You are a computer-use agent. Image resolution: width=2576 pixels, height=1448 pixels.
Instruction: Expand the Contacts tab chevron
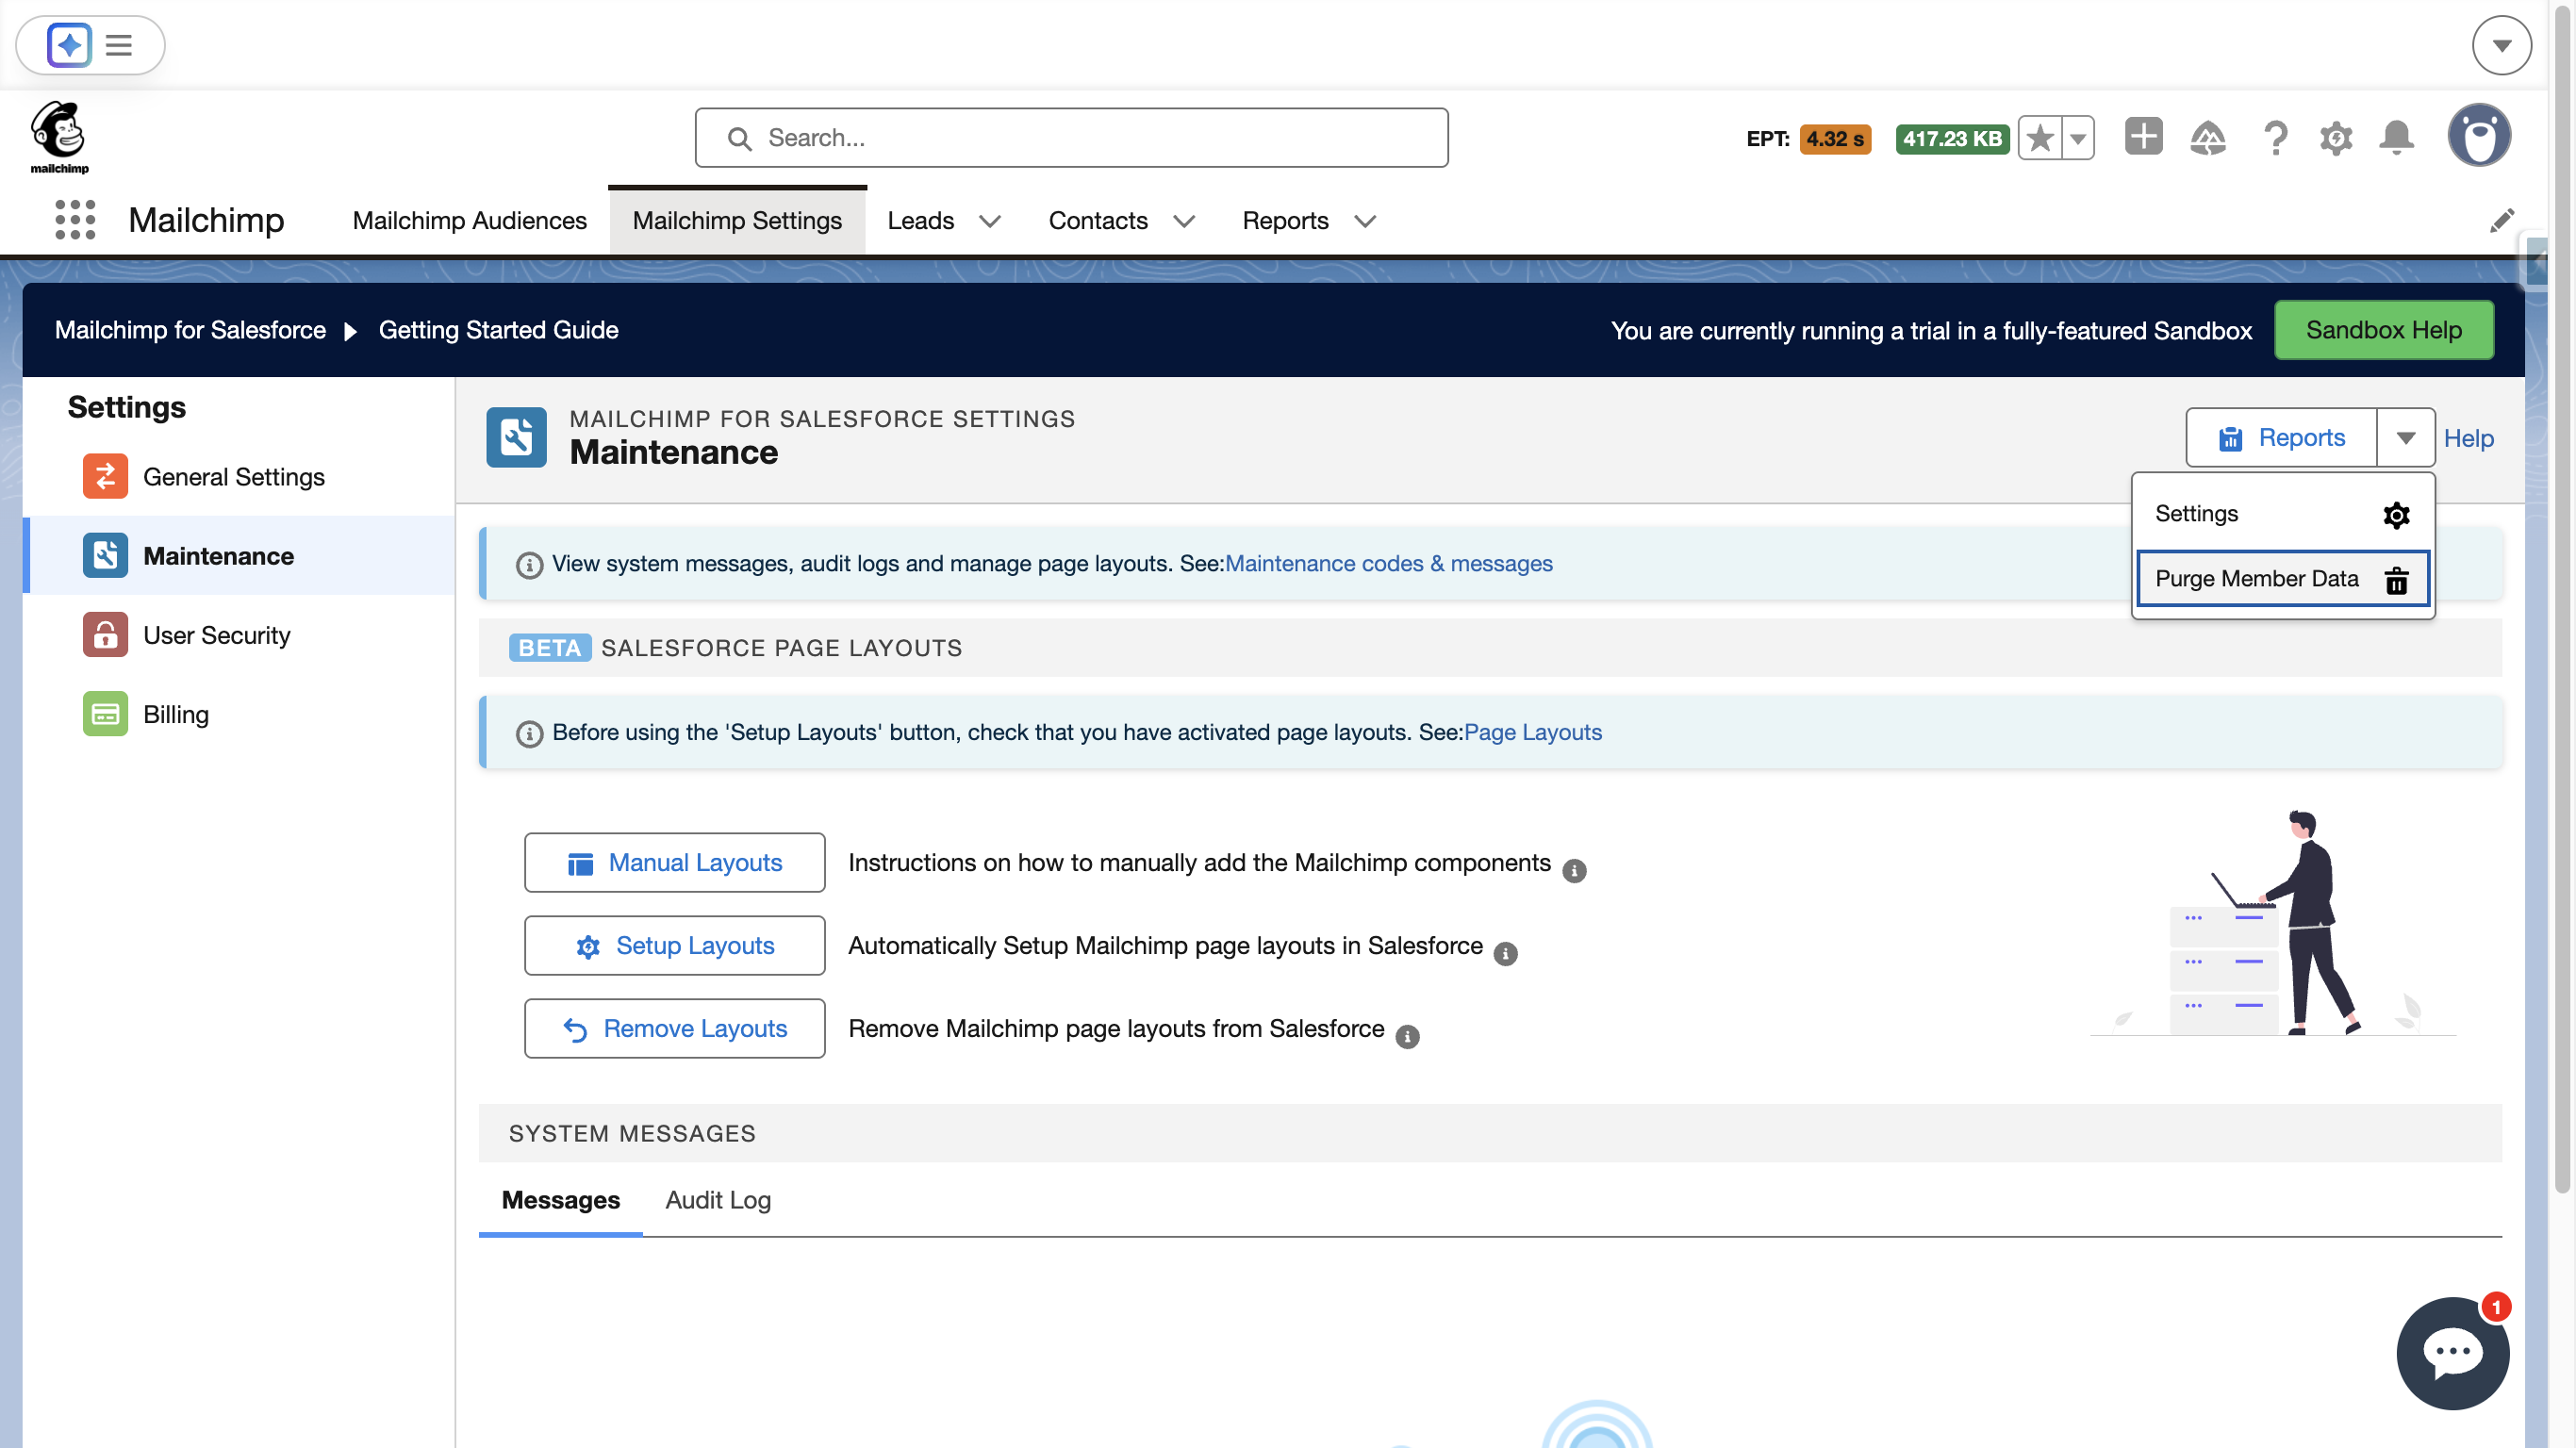click(1184, 221)
